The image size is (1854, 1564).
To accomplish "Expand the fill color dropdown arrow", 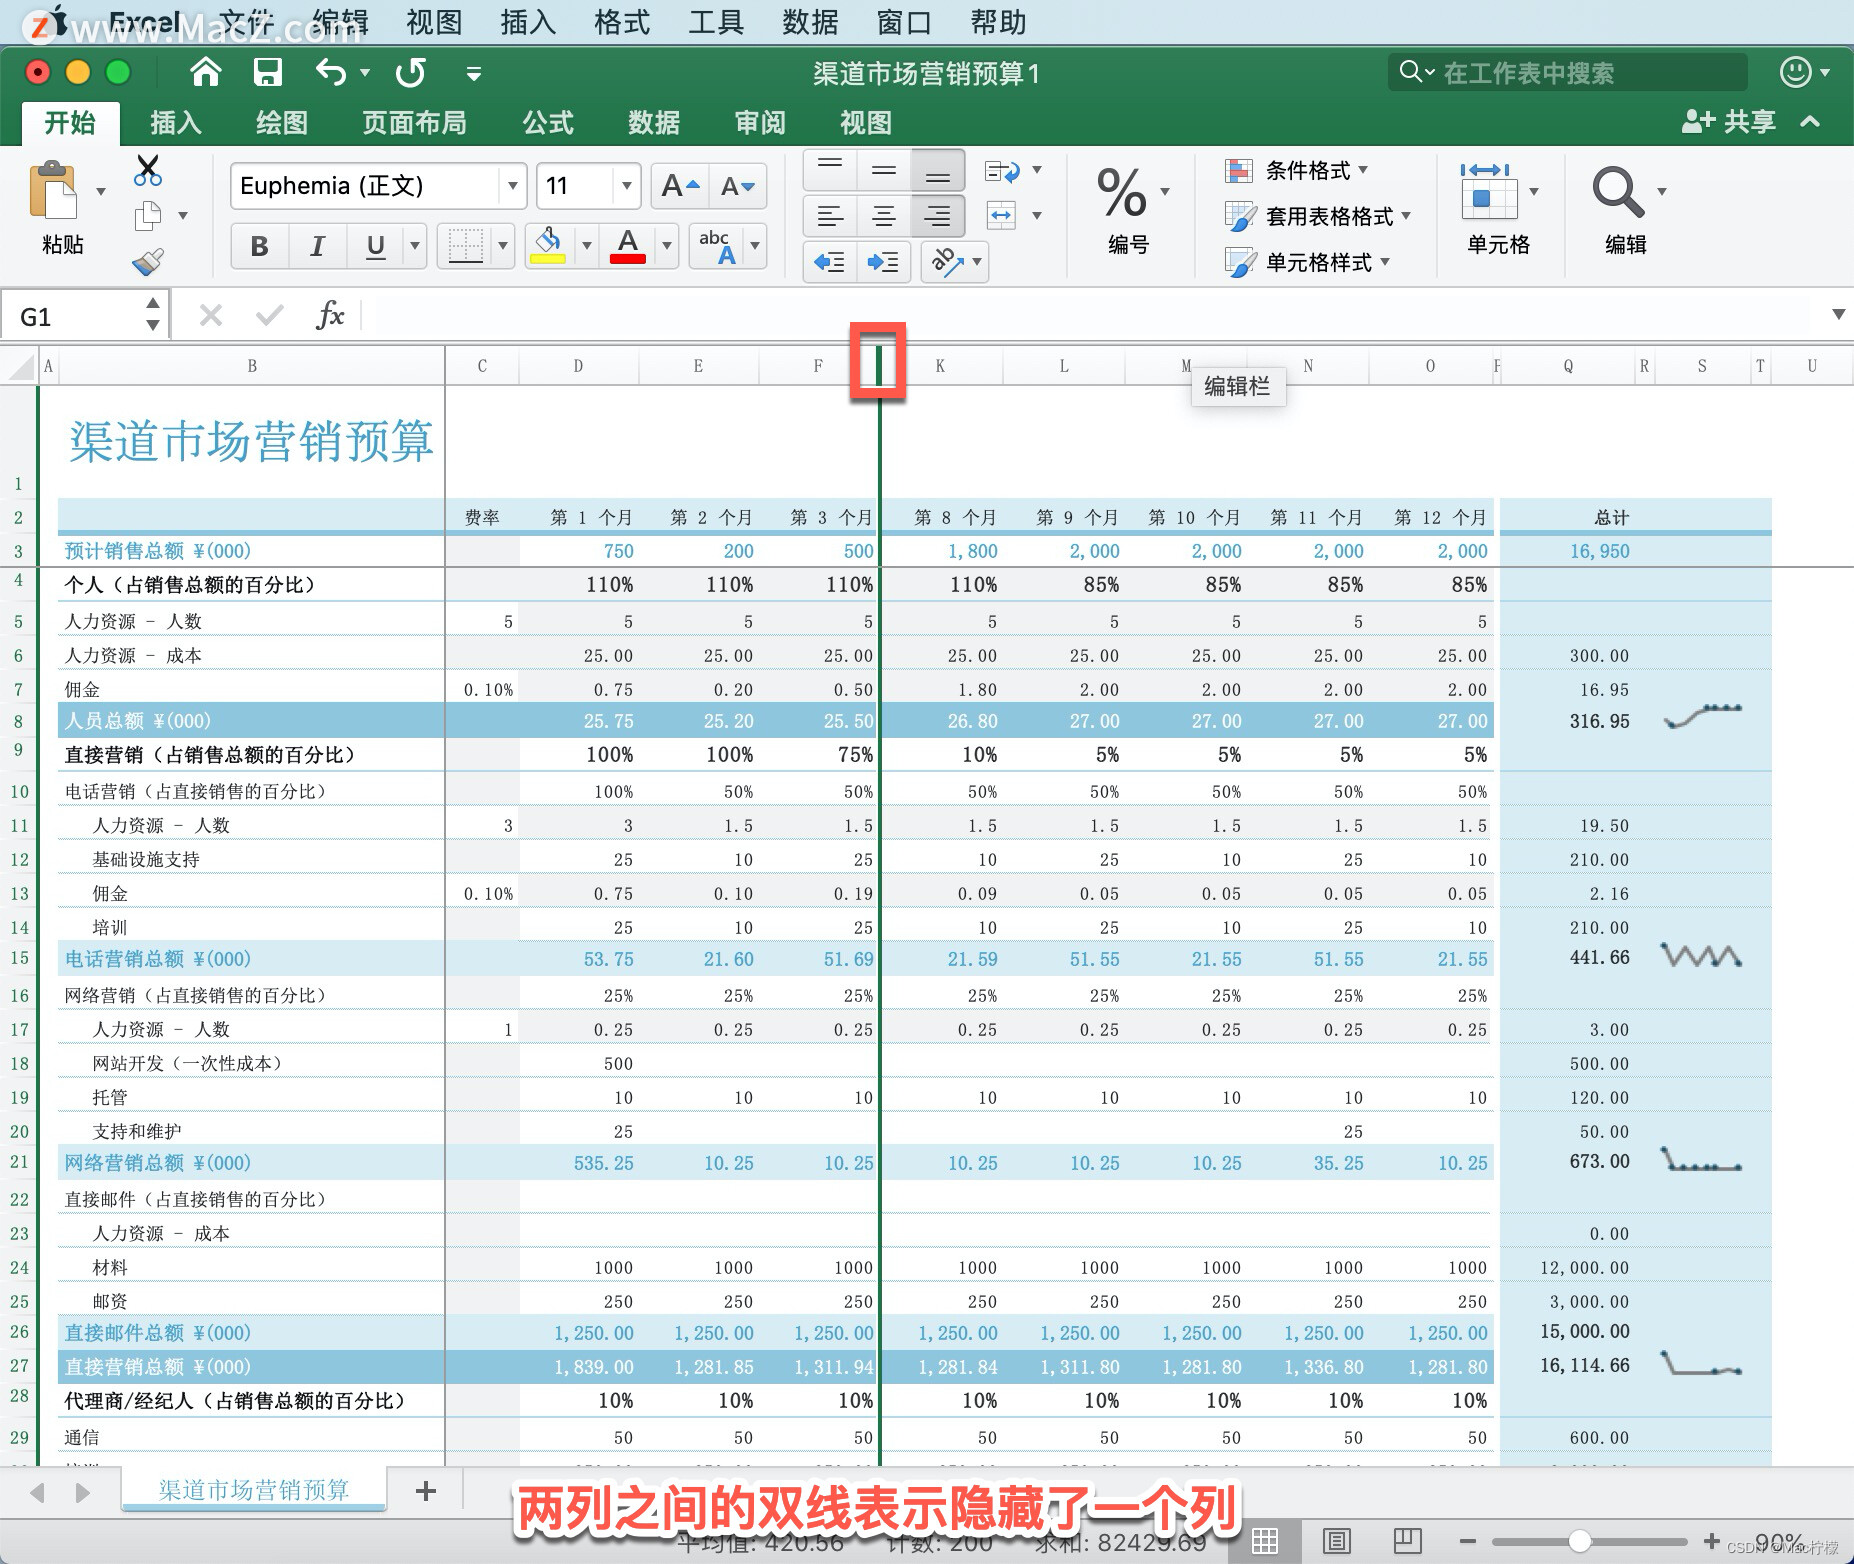I will [587, 245].
